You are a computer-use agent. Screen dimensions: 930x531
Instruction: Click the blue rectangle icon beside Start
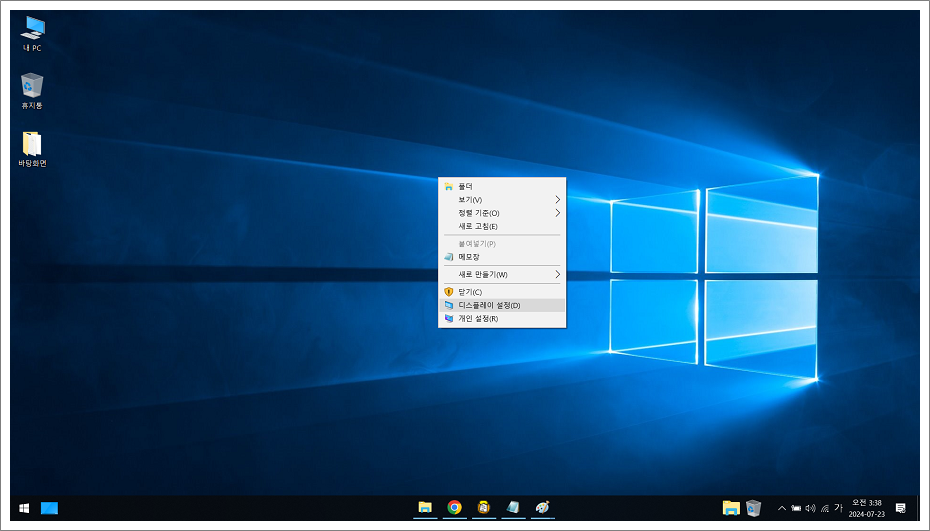coord(49,508)
